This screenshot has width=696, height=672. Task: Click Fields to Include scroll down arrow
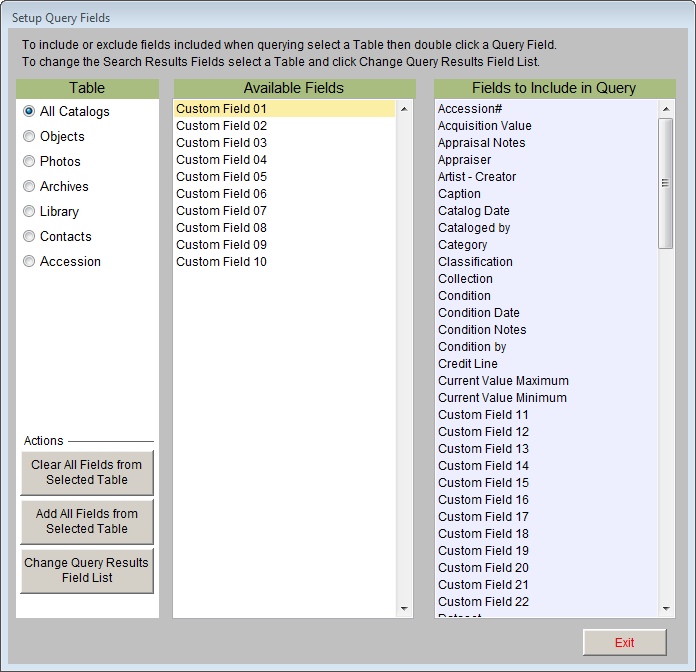666,609
